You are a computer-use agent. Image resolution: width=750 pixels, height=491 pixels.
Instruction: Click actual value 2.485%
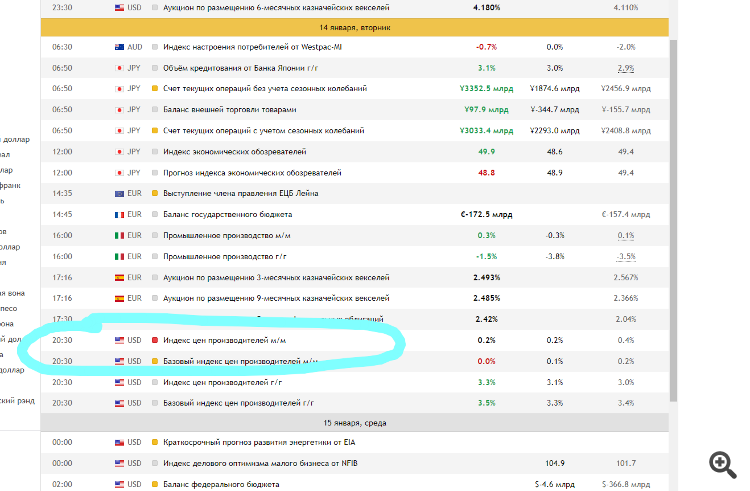[x=486, y=298]
